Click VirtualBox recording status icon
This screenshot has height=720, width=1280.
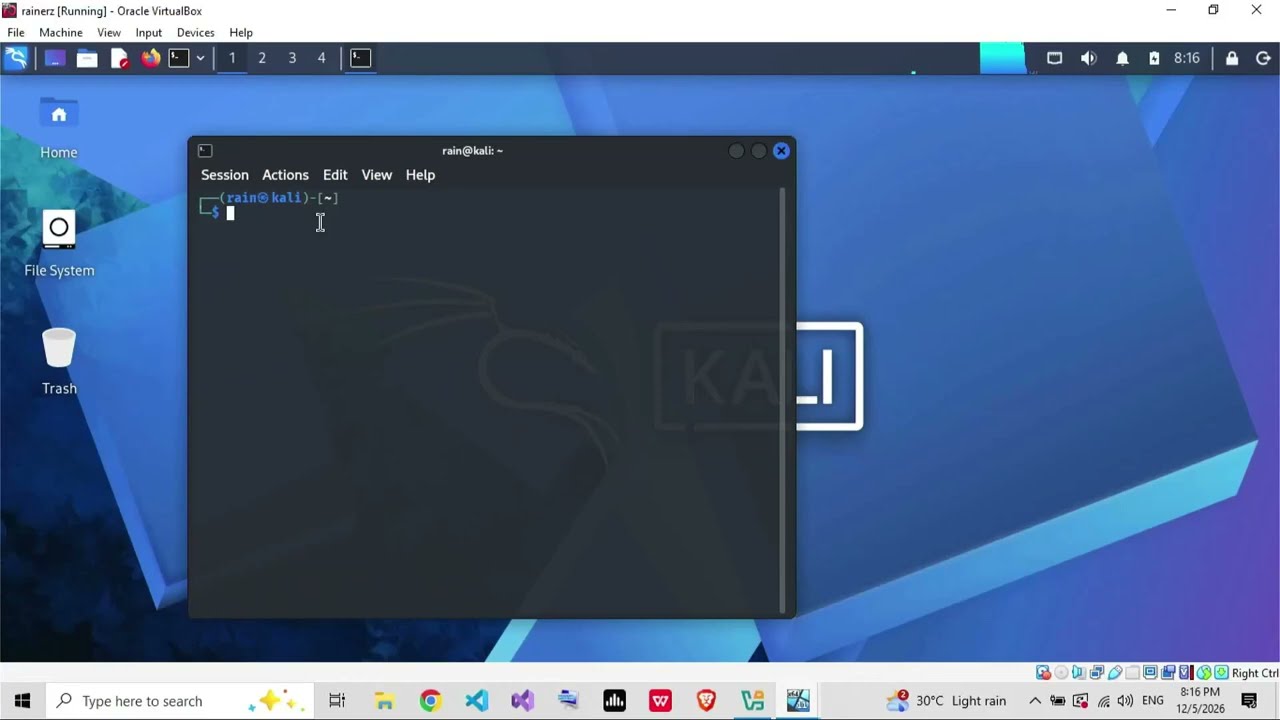(1168, 673)
